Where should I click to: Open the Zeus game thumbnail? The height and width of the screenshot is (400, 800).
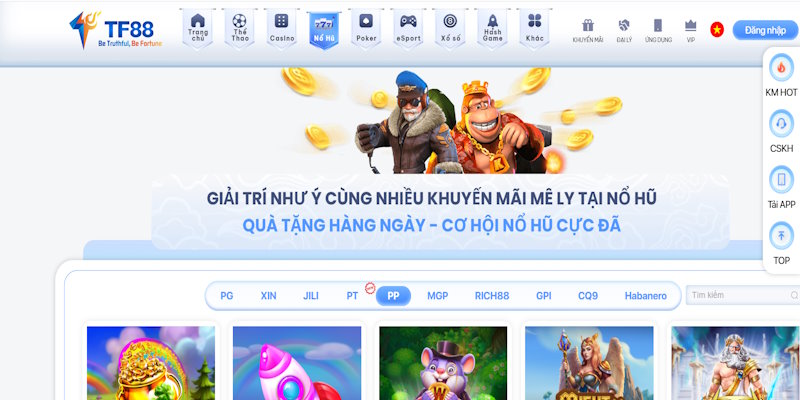point(735,363)
